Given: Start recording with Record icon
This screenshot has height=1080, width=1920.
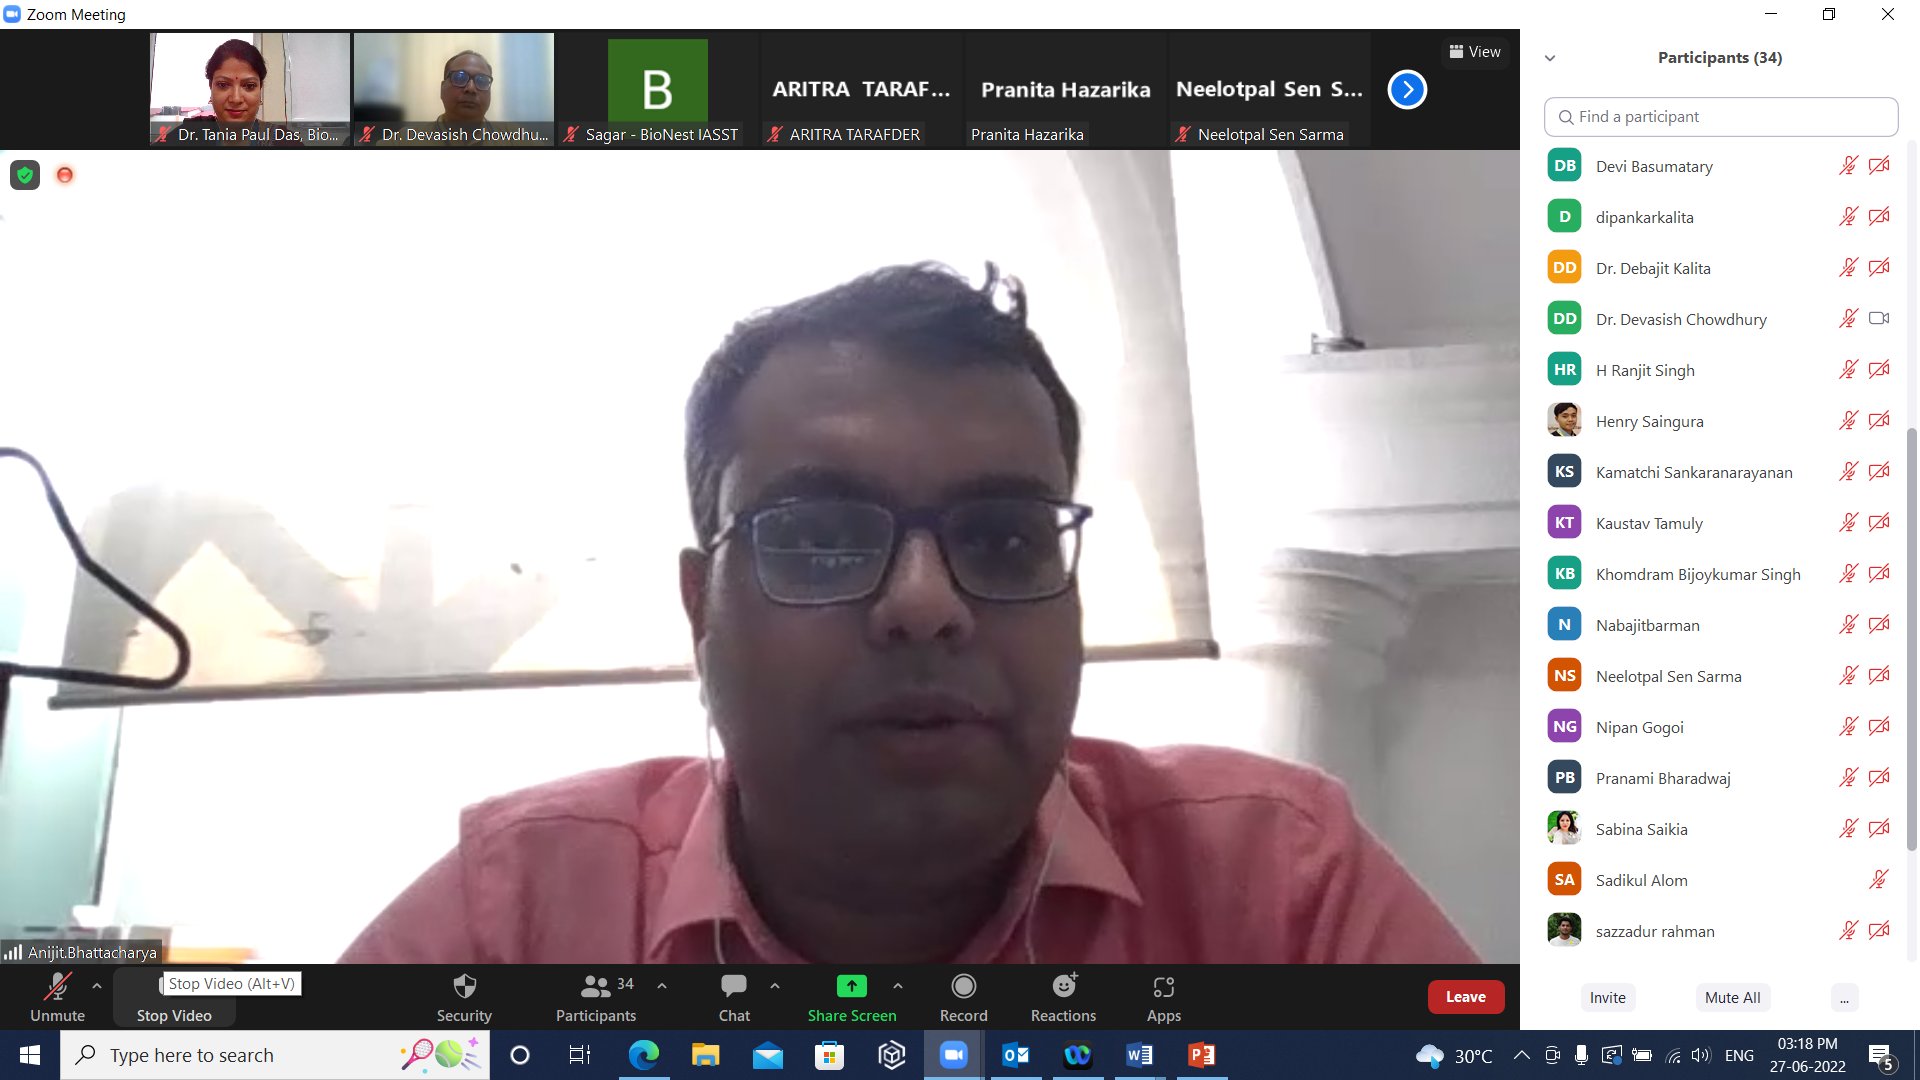Looking at the screenshot, I should tap(963, 987).
